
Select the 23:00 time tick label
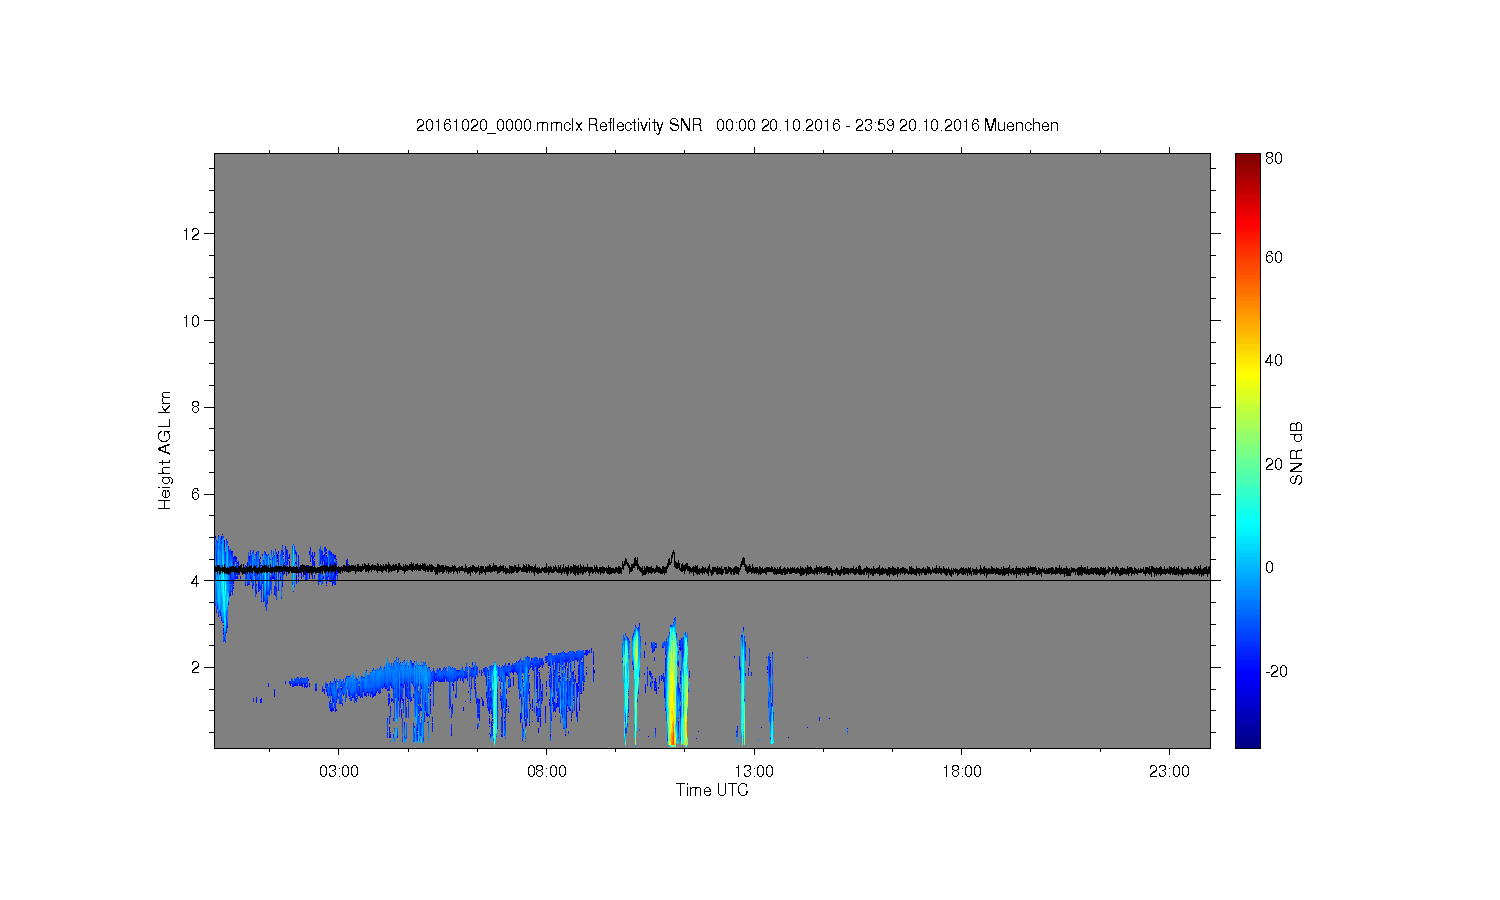tap(1169, 772)
